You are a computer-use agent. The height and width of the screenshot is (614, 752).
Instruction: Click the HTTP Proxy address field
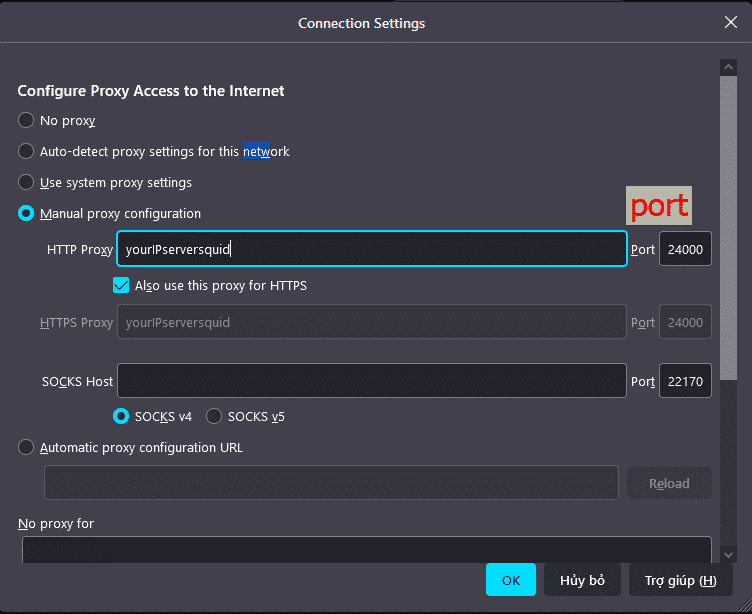point(371,249)
